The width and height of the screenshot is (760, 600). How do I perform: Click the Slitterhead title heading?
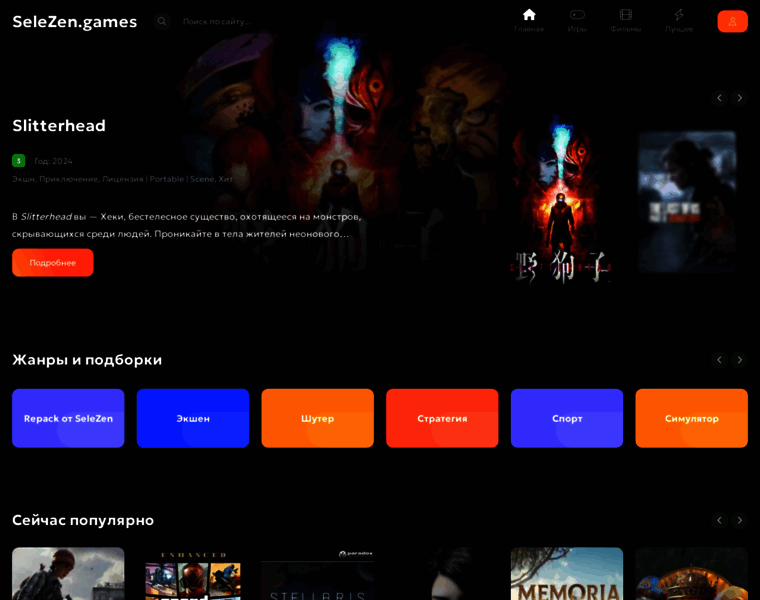coord(59,126)
